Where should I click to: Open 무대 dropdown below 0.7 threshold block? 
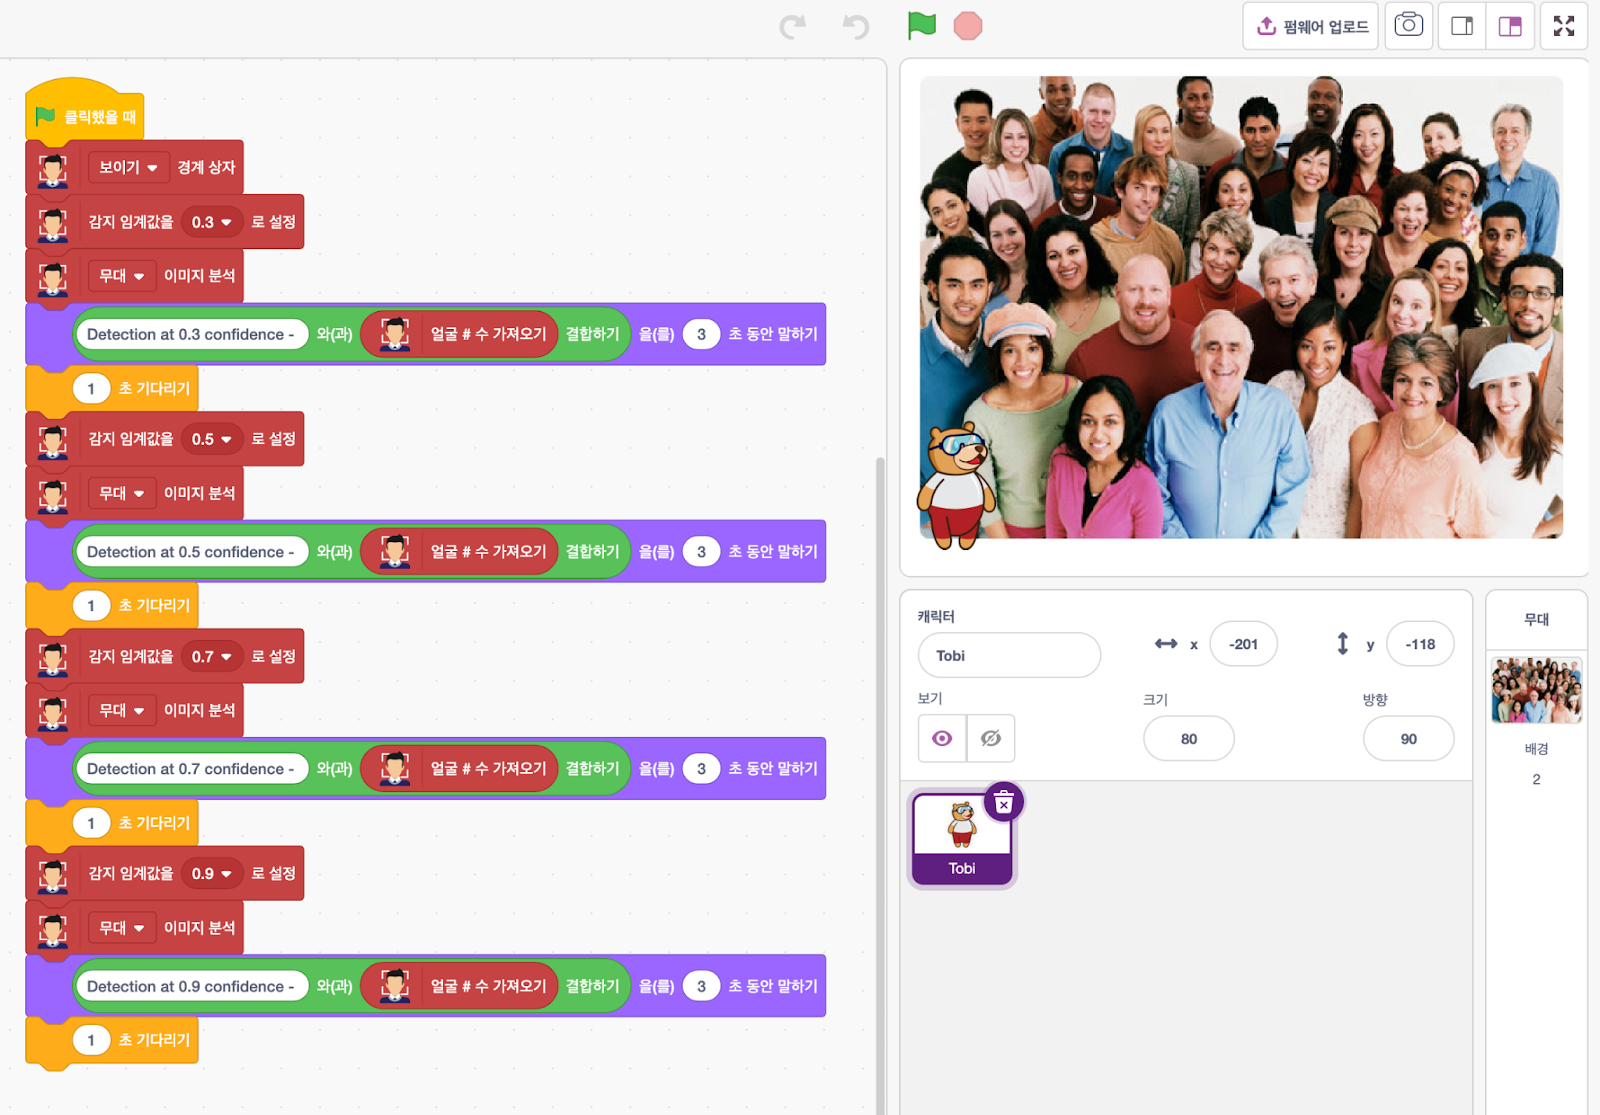tap(122, 710)
